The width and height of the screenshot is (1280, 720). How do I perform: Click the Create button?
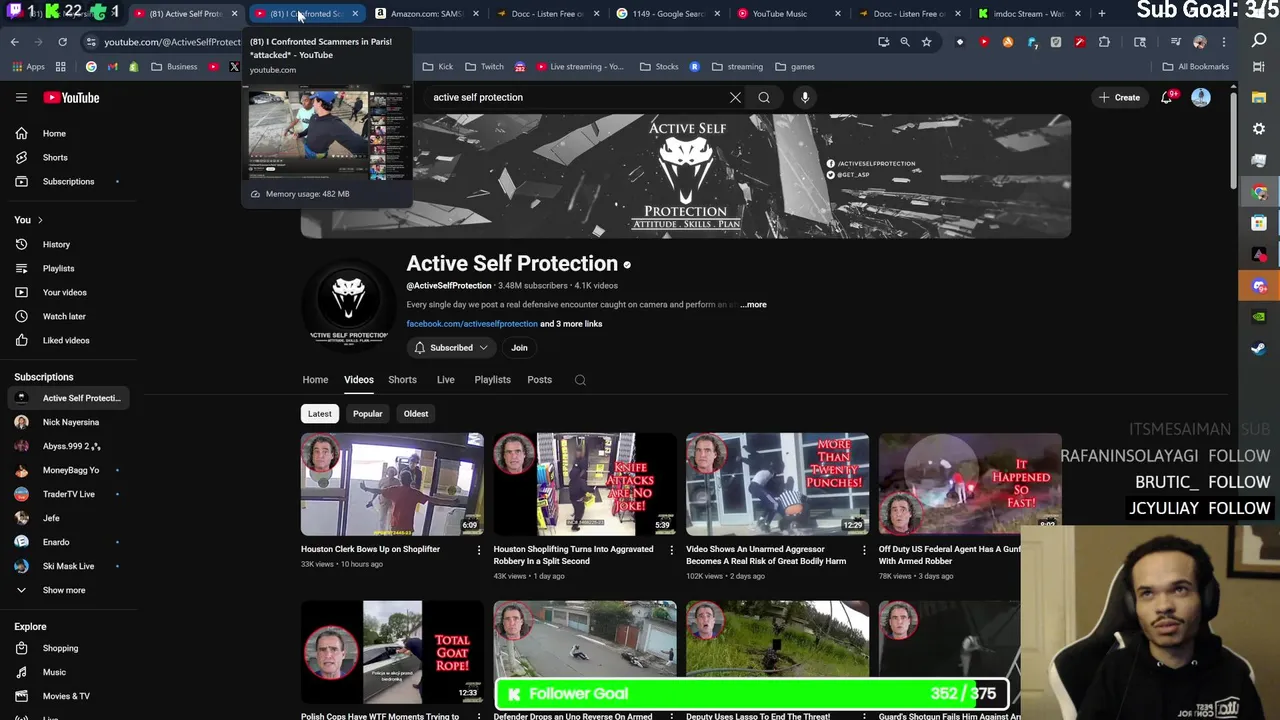[1119, 97]
